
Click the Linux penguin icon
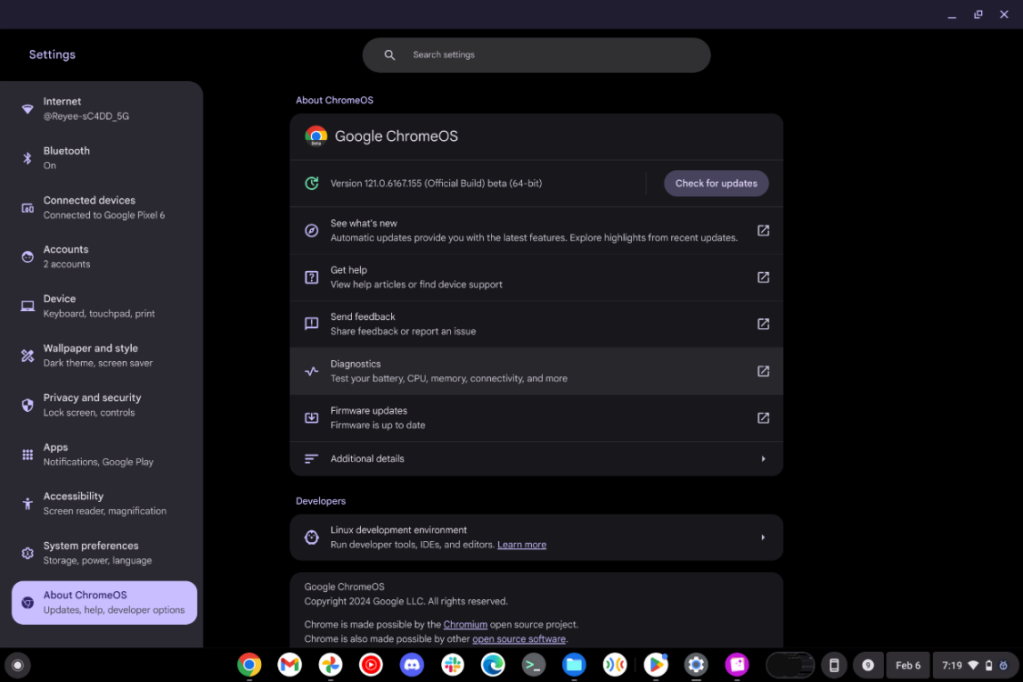pos(311,537)
